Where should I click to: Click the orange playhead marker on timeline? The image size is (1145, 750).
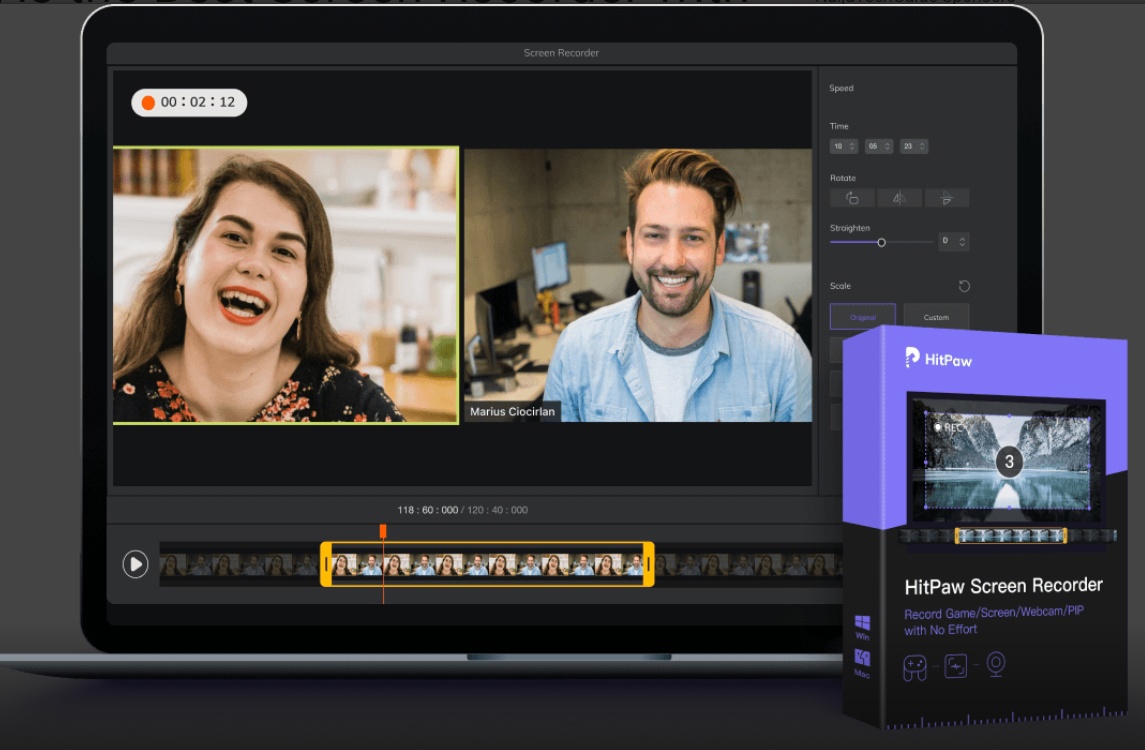383,531
